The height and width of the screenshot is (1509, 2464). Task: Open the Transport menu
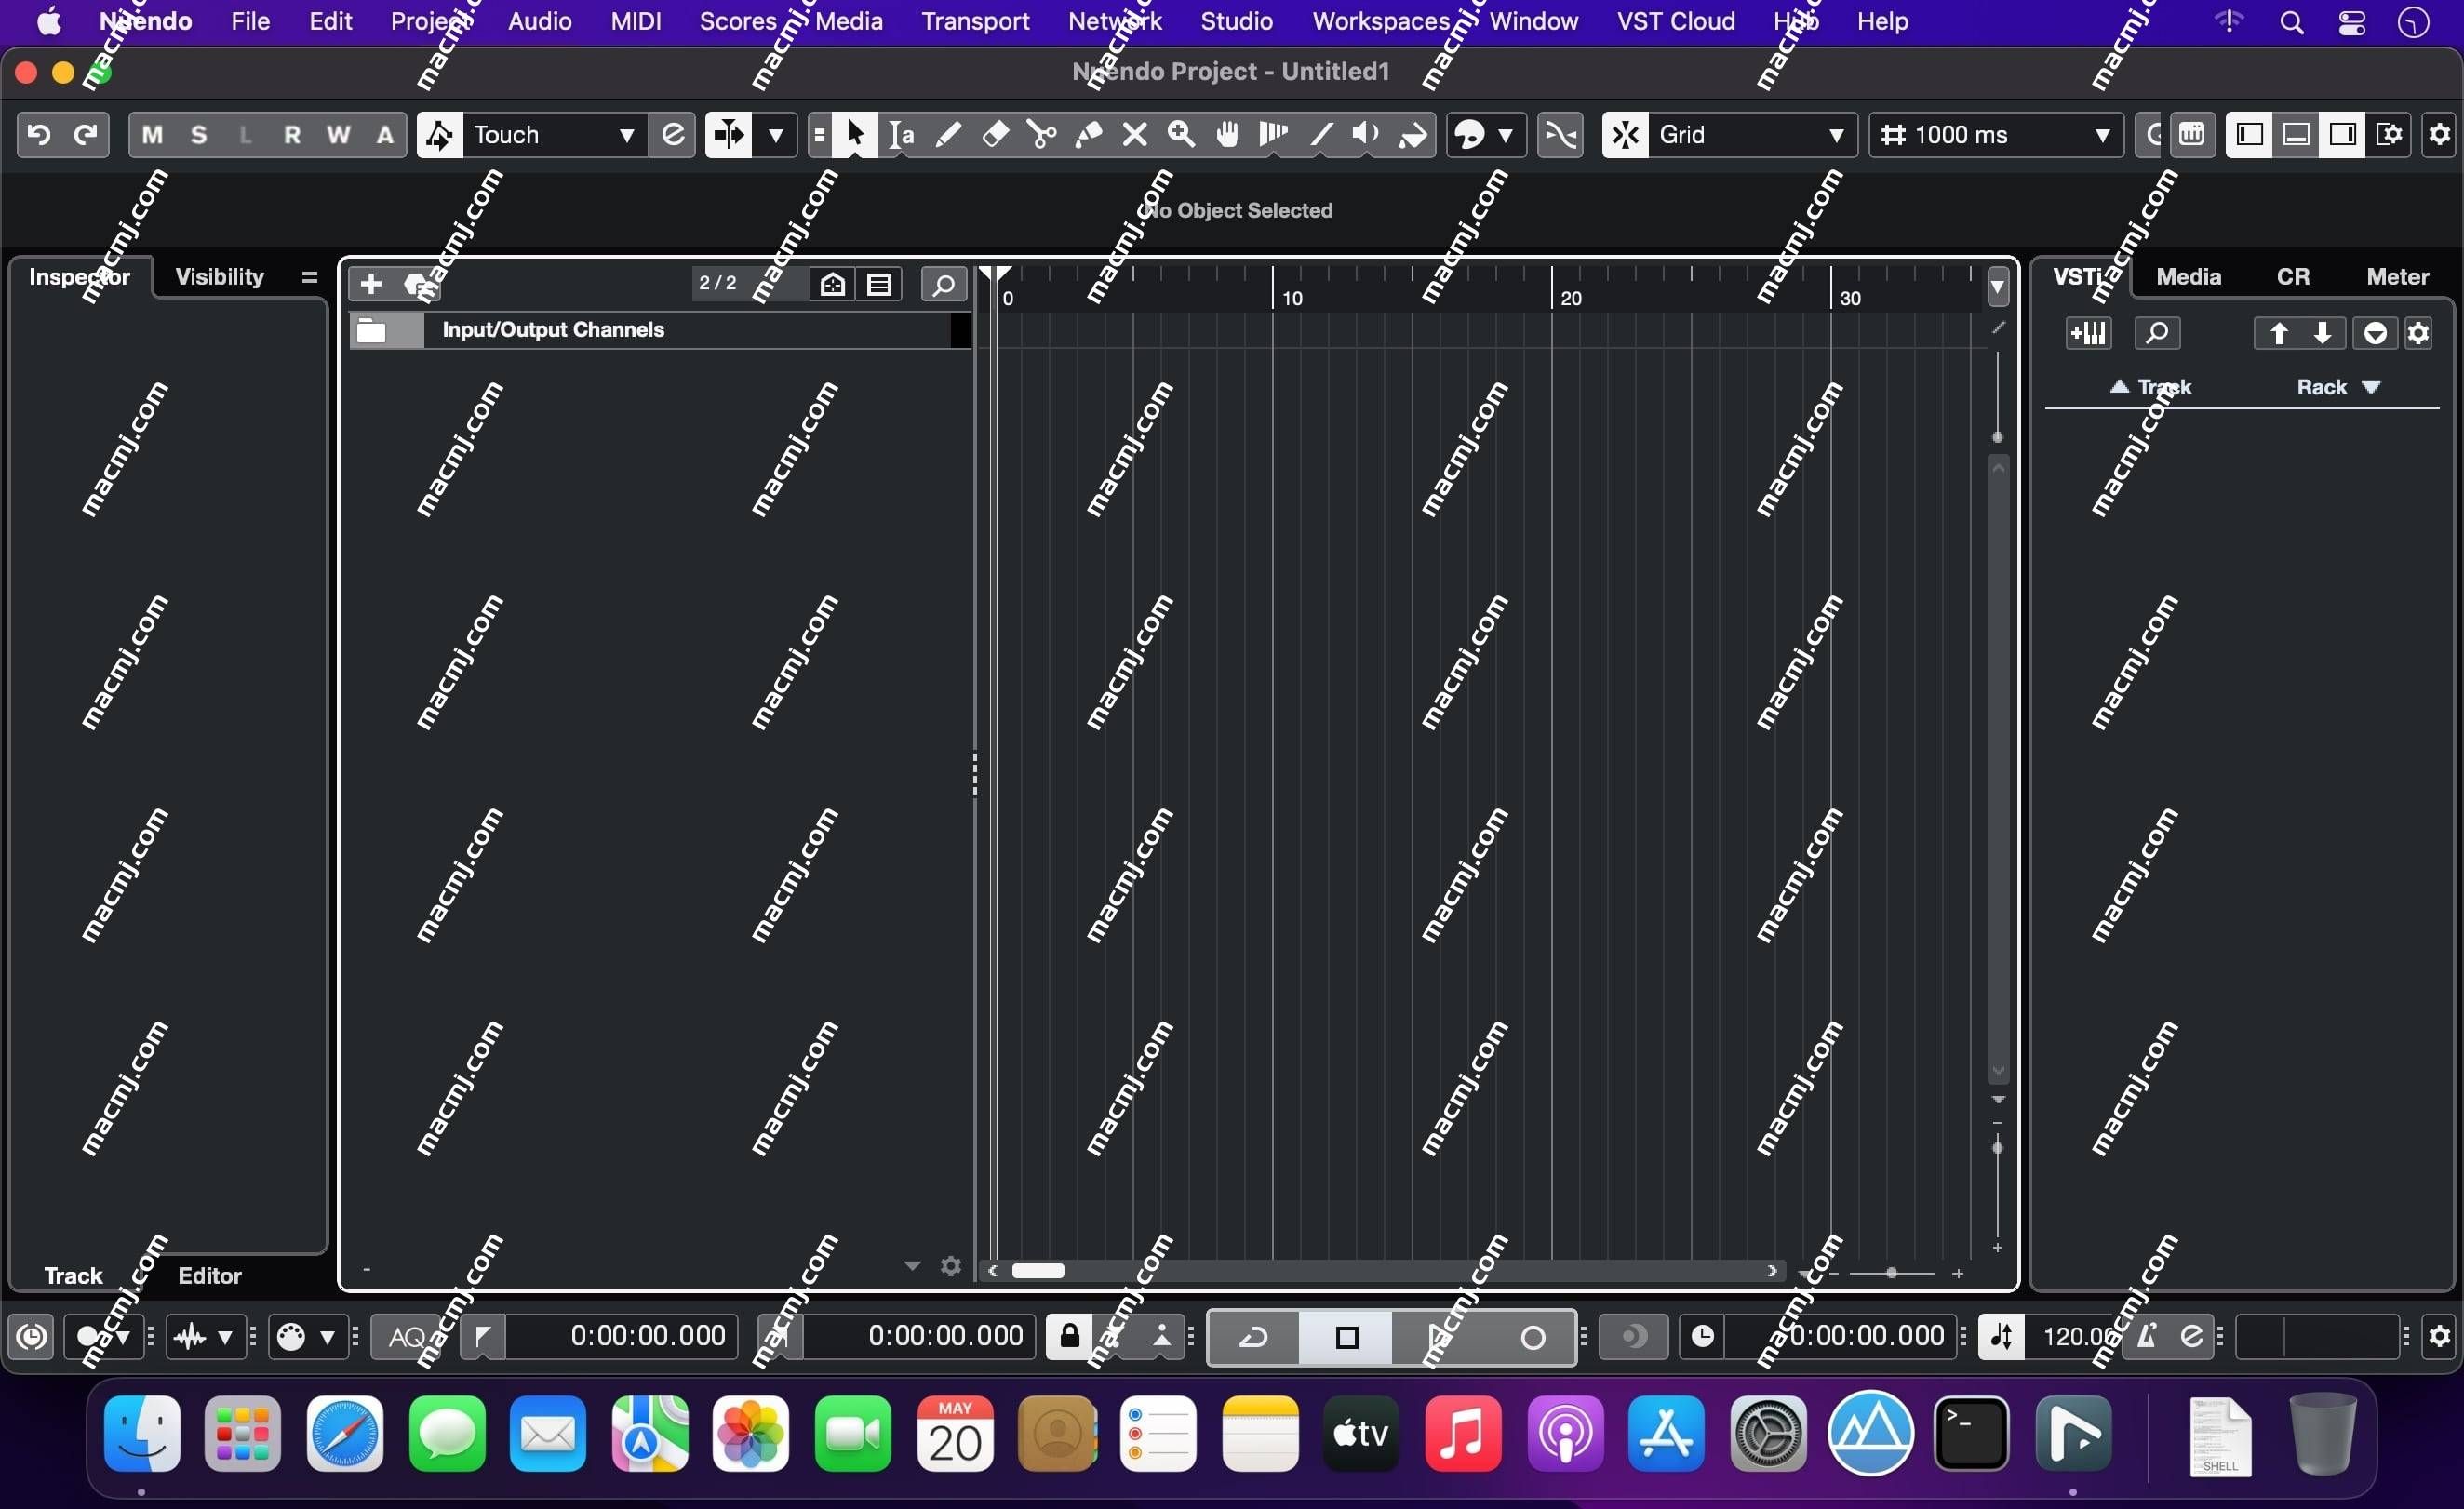point(975,21)
